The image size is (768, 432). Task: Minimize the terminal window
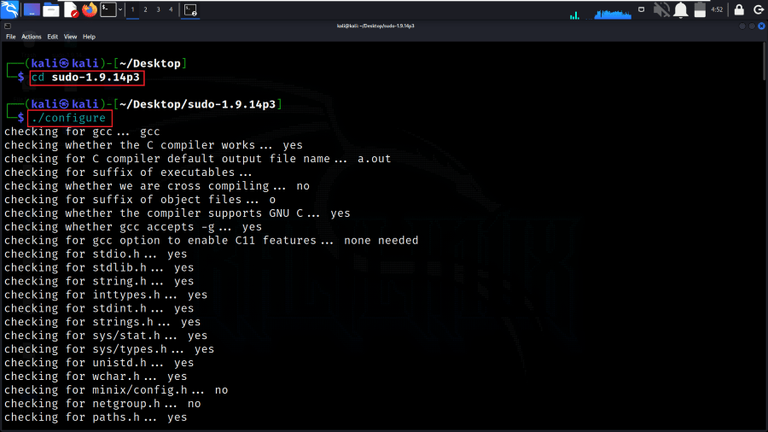coord(743,26)
